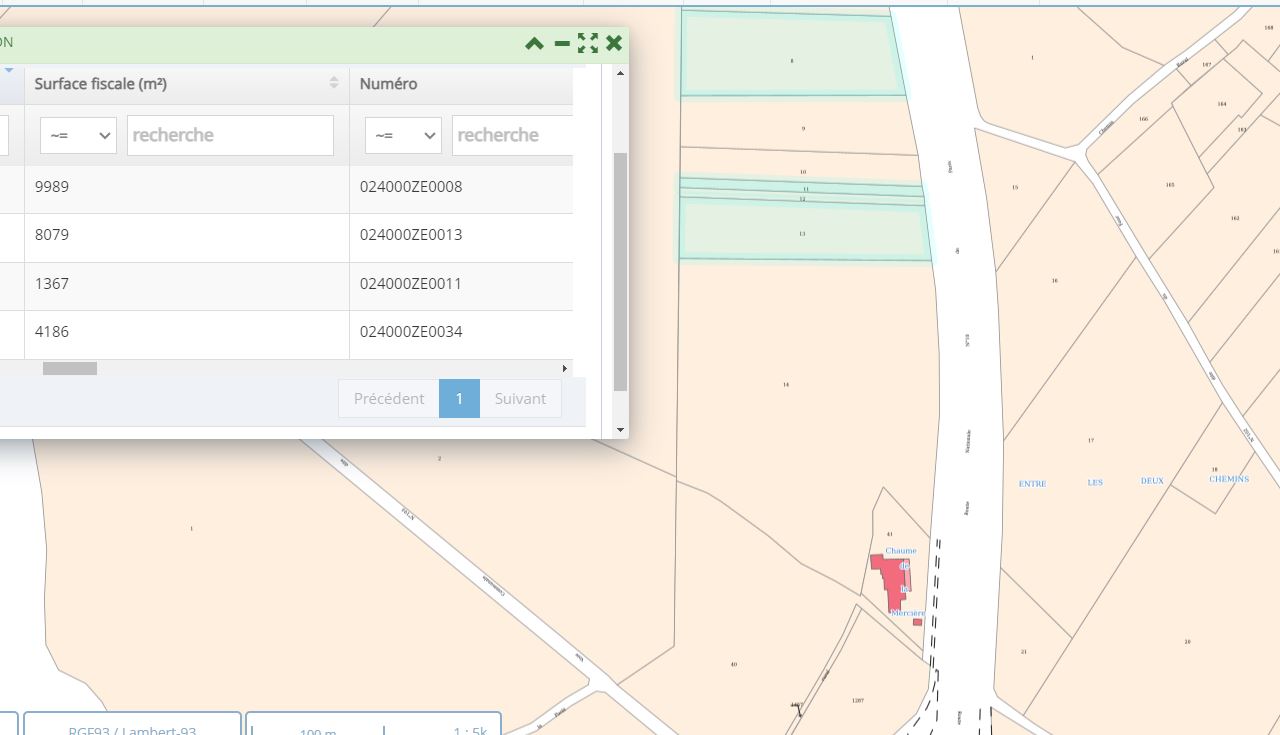Click right arrow of horizontal scrollbar
The image size is (1280, 735).
pos(564,369)
